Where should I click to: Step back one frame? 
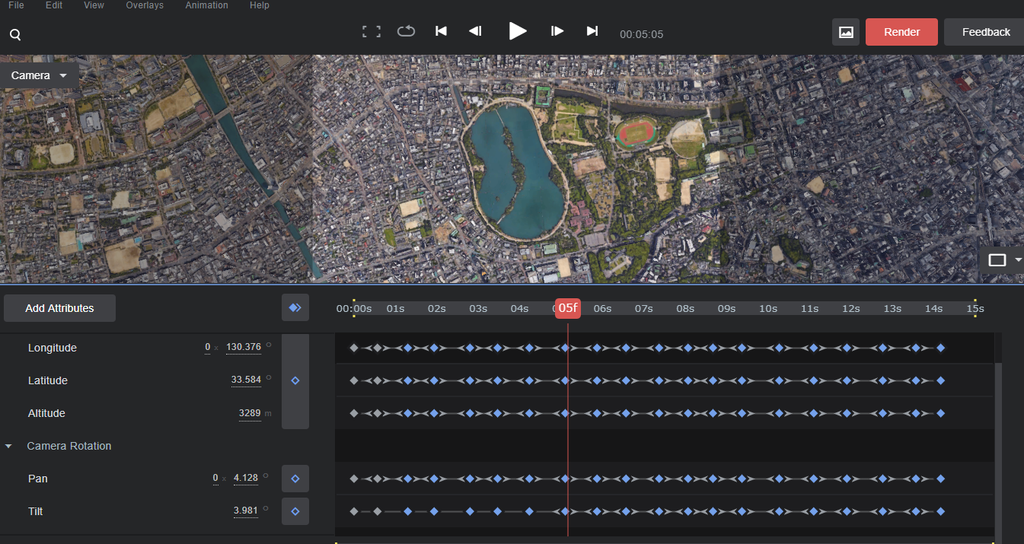pos(475,31)
